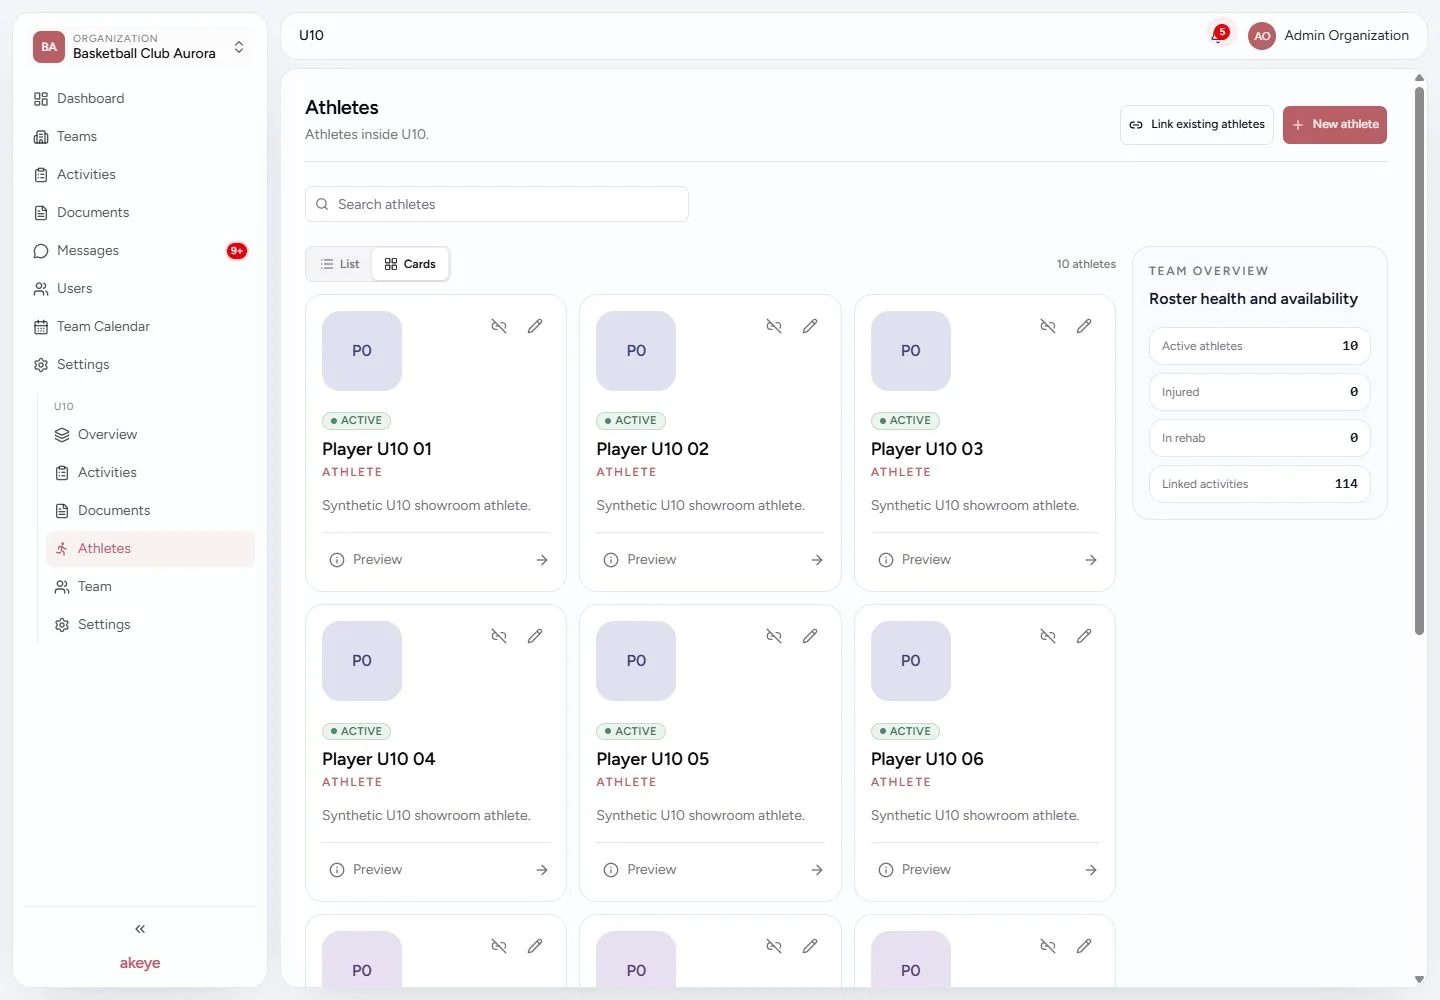Click arrow on Player U10 05 card
This screenshot has width=1440, height=1000.
click(x=817, y=870)
